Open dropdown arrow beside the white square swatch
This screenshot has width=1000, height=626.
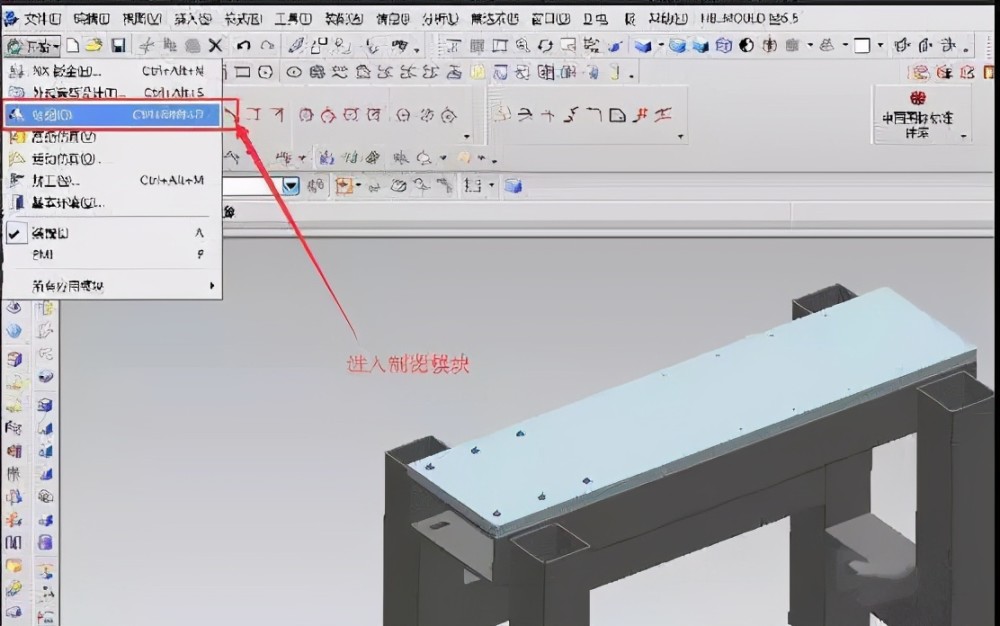(x=880, y=46)
